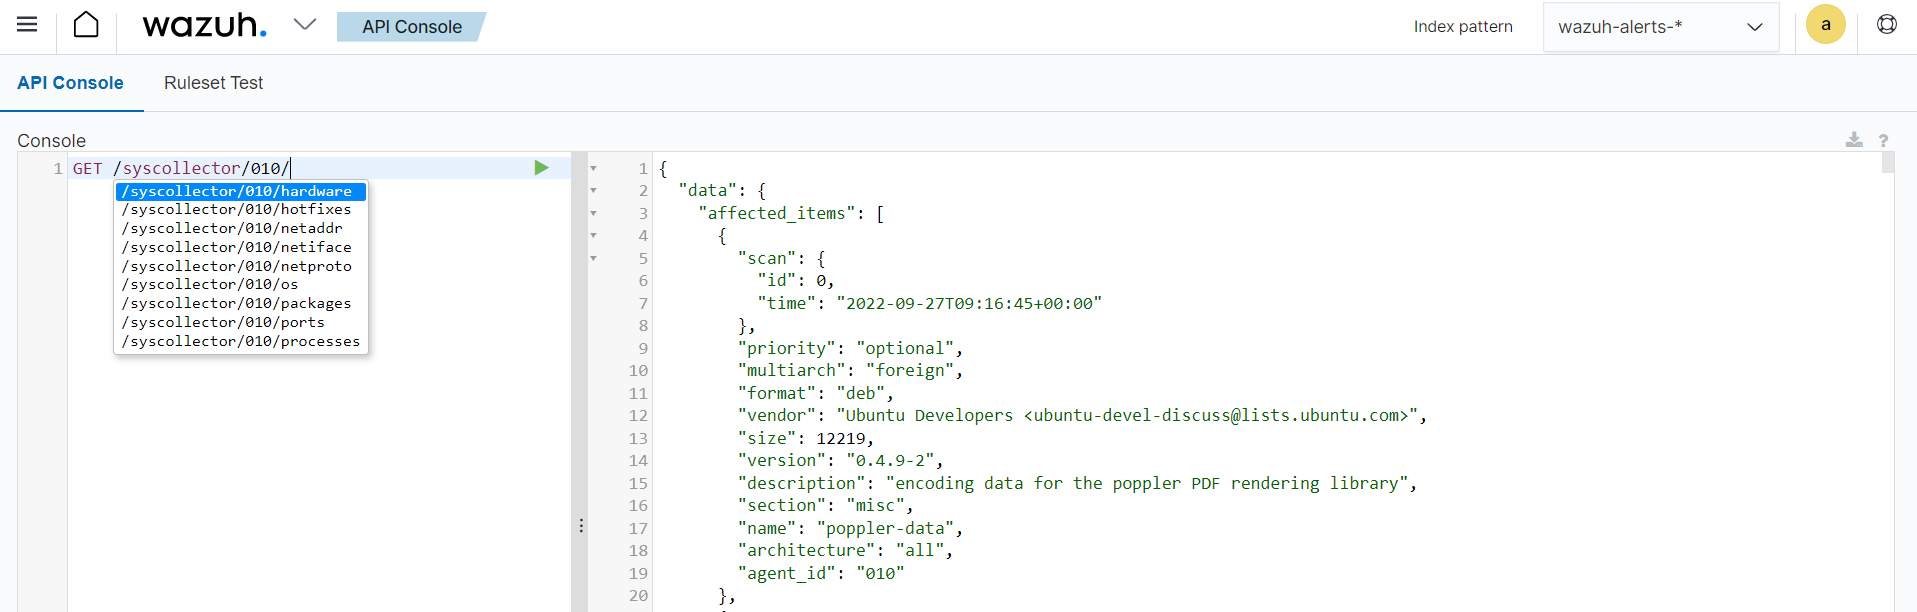
Task: Click the "size": 12219 line
Action: coord(806,438)
